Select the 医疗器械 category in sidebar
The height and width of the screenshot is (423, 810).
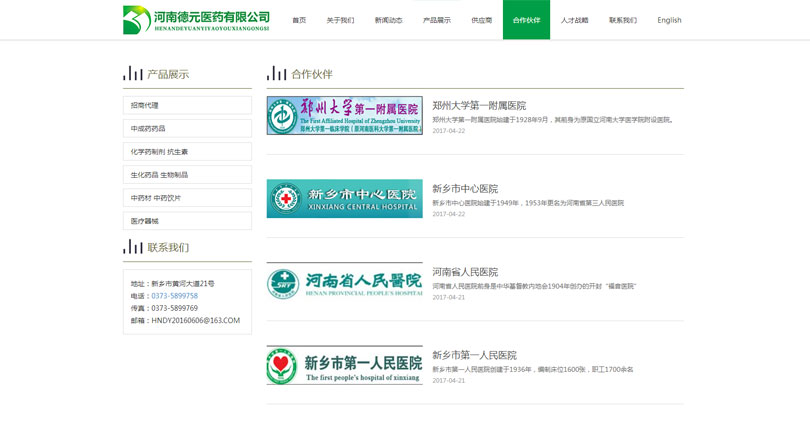coord(187,221)
